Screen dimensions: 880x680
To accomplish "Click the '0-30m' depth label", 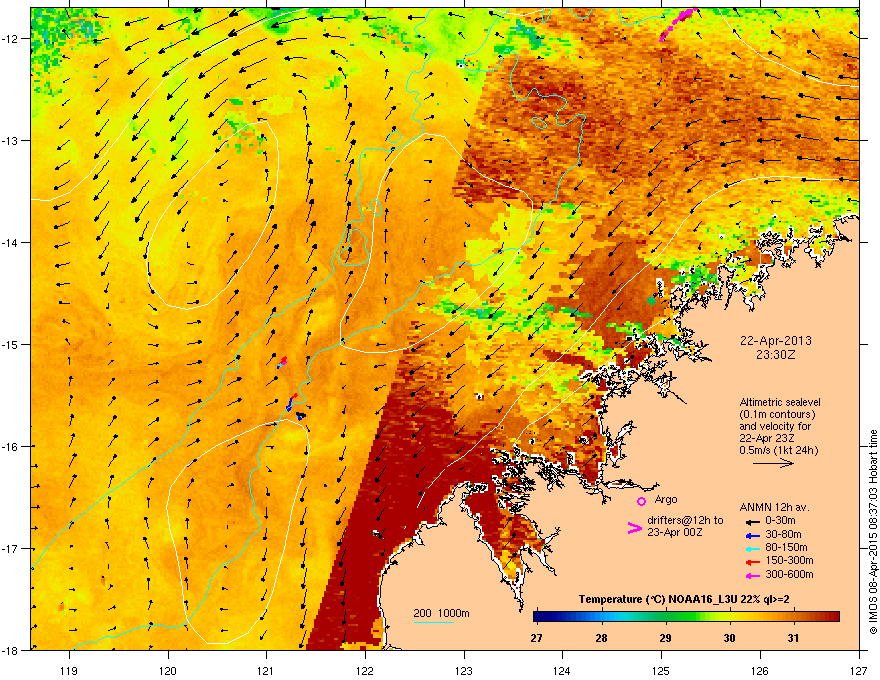I will 780,520.
